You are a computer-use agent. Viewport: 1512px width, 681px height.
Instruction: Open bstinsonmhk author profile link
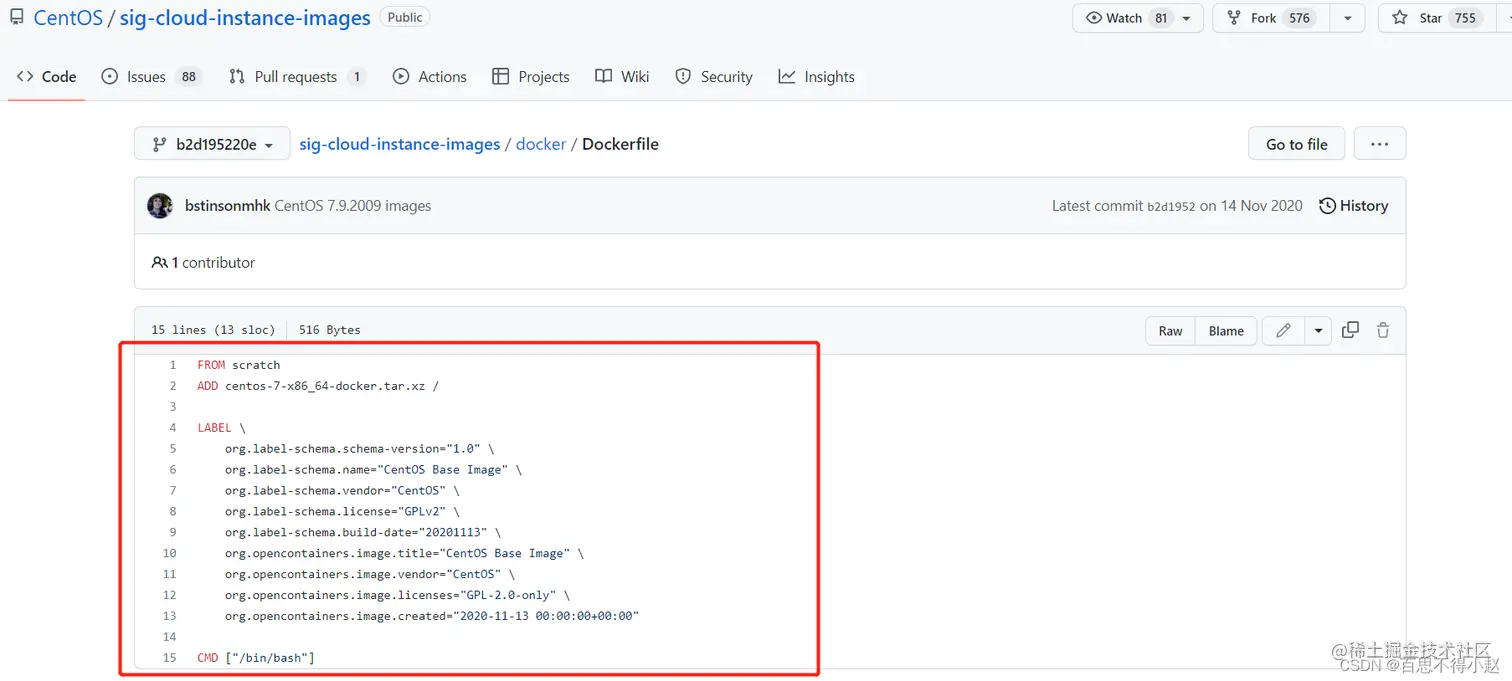[x=227, y=206]
